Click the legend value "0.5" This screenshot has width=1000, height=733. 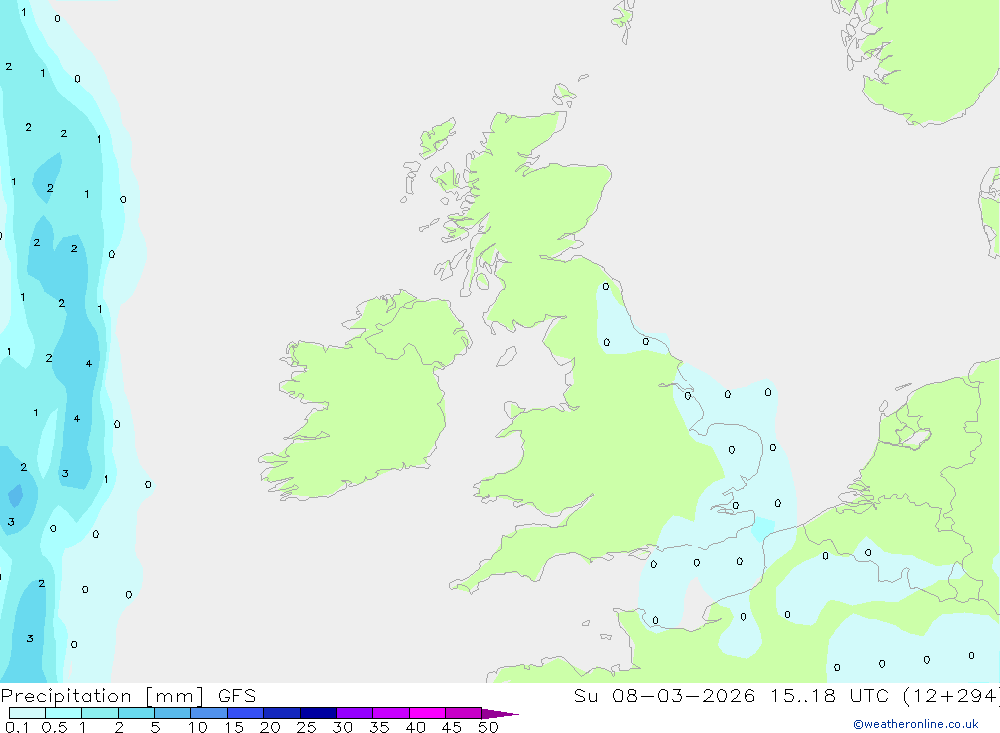click(54, 727)
